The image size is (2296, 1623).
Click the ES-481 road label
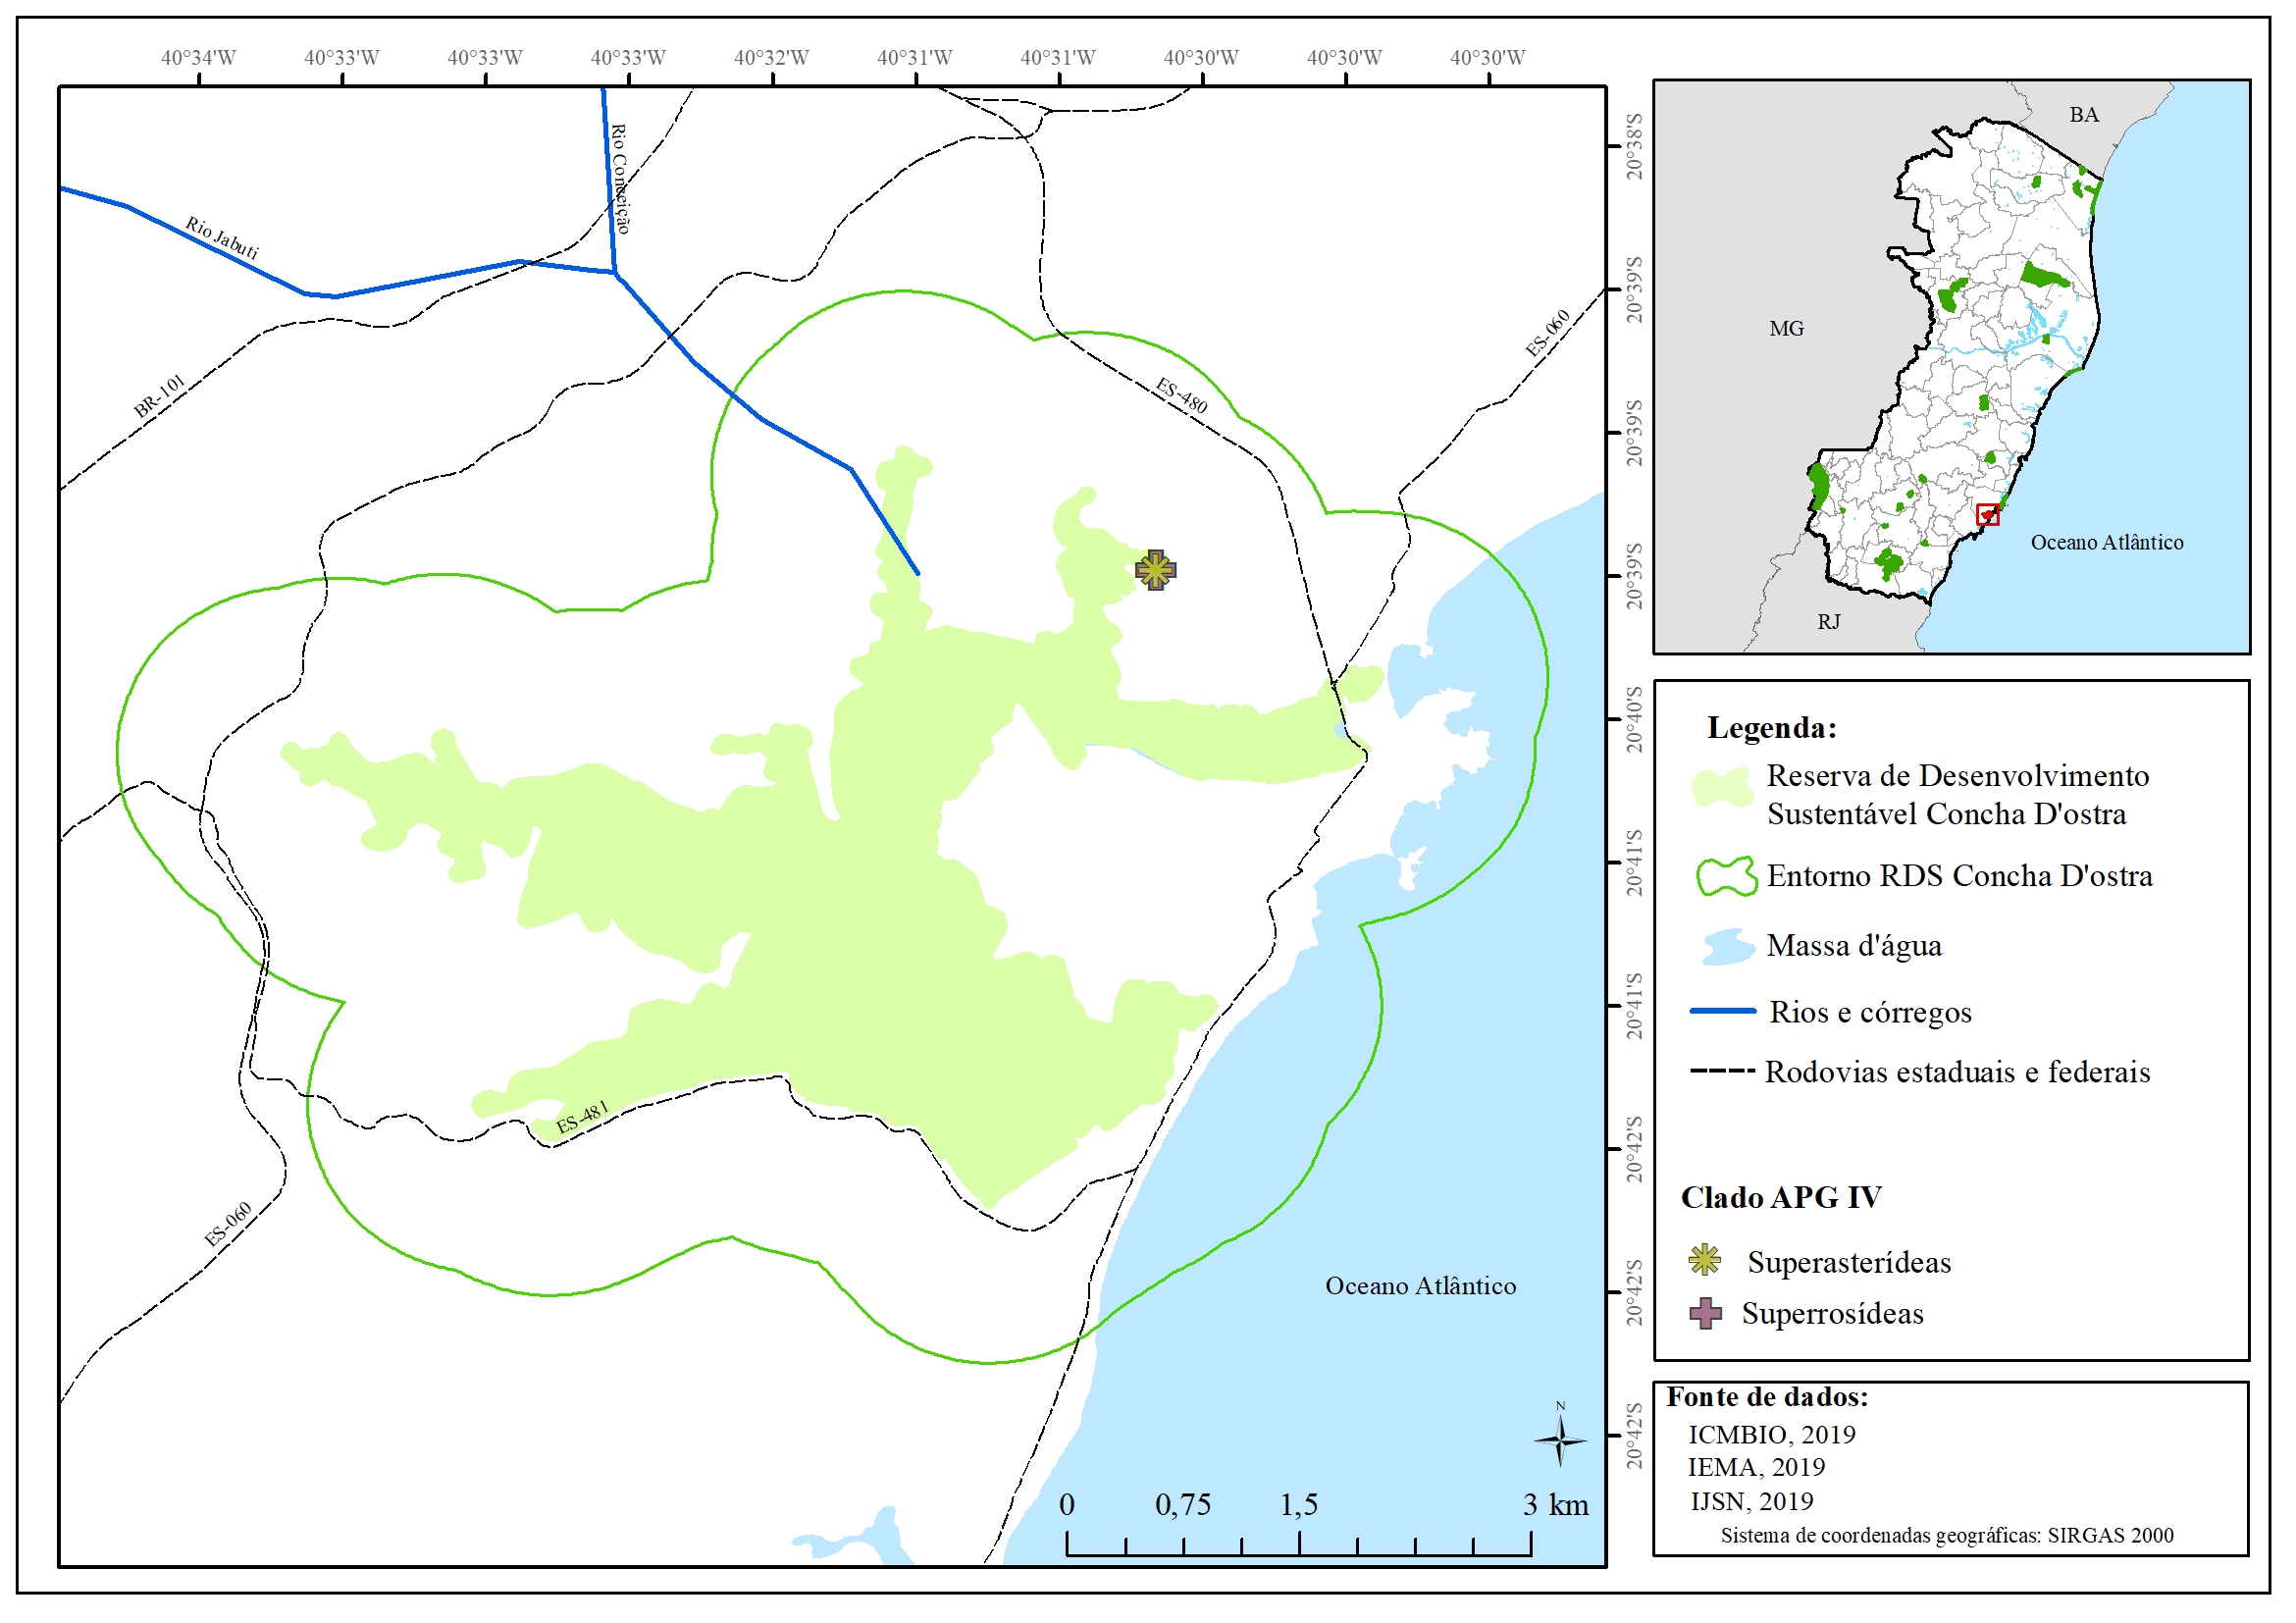click(x=582, y=1118)
